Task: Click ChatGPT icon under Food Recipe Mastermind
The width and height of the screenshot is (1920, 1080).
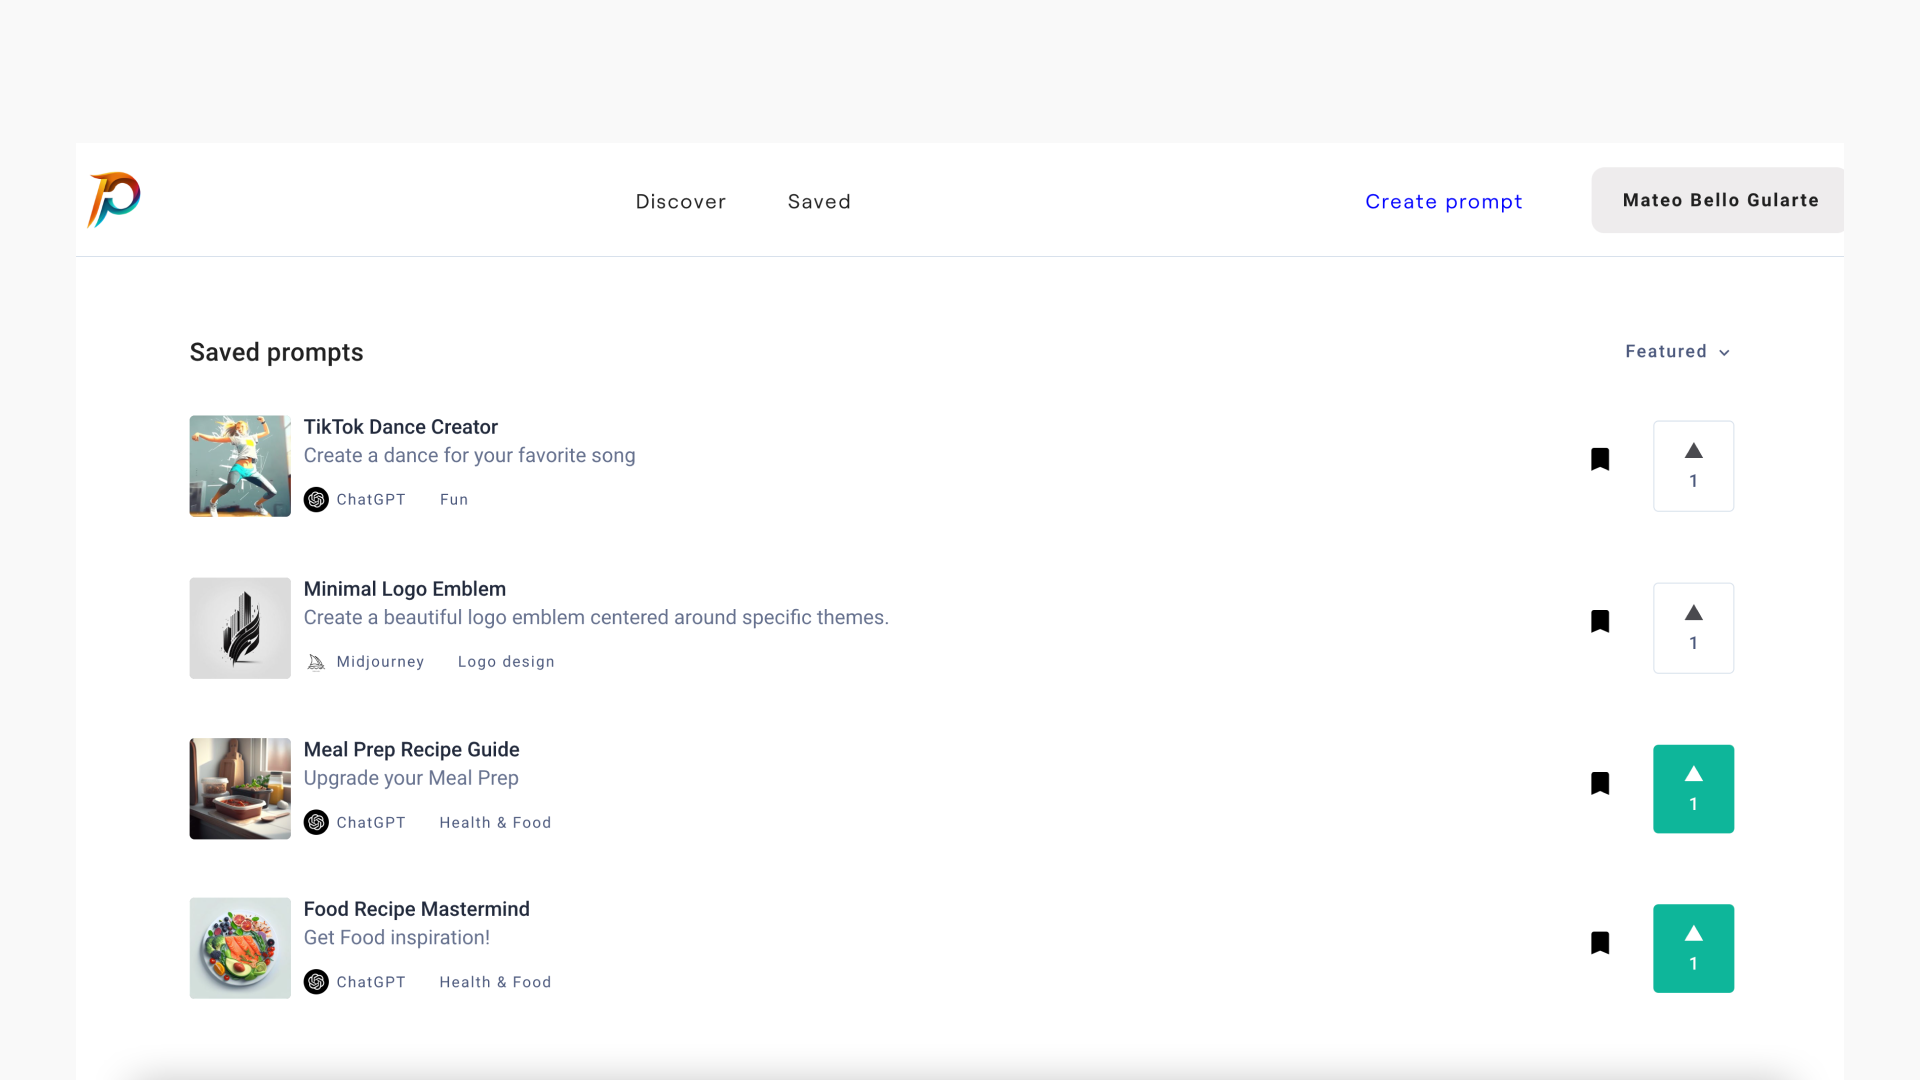Action: point(316,982)
